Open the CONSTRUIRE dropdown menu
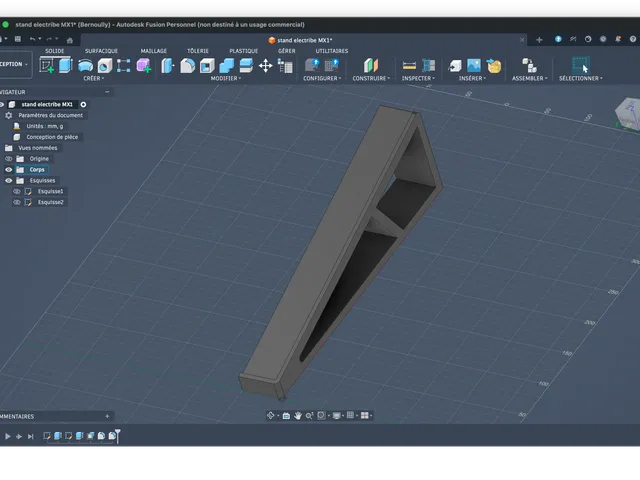The image size is (640, 480). [x=371, y=78]
